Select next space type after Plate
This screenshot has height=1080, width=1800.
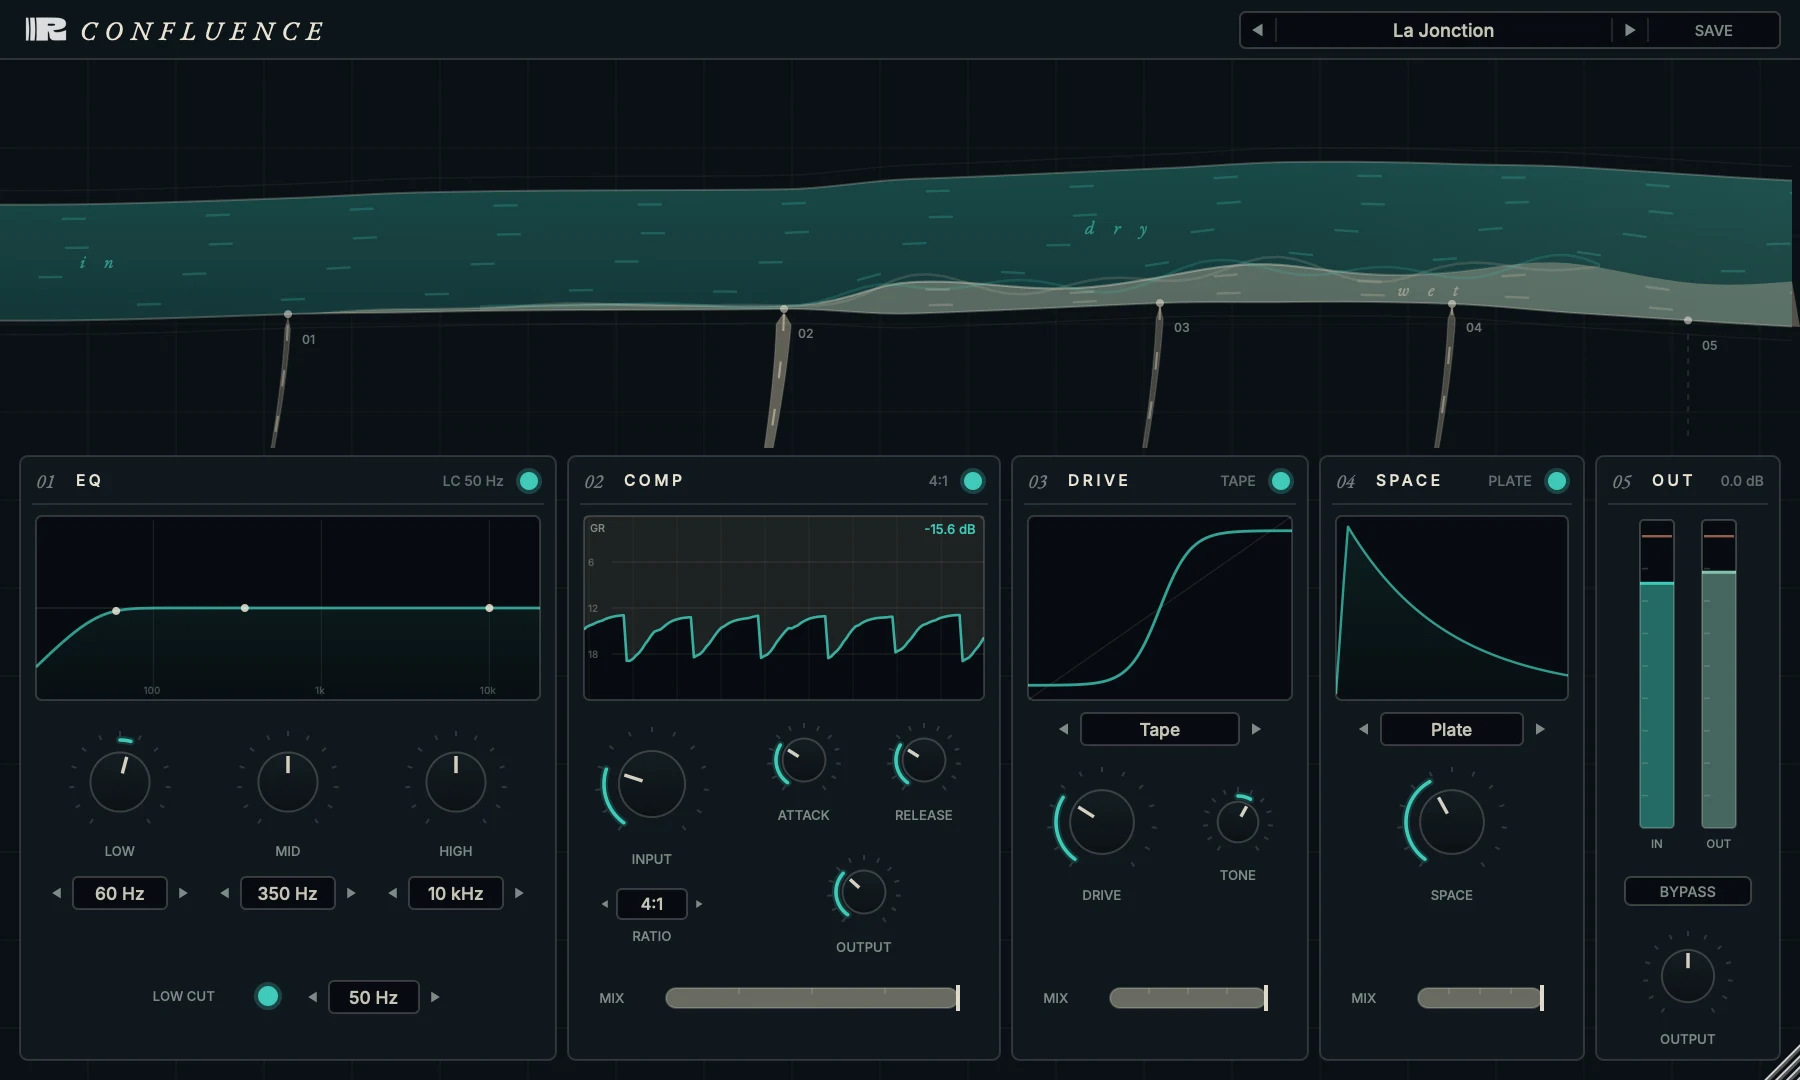tap(1540, 729)
